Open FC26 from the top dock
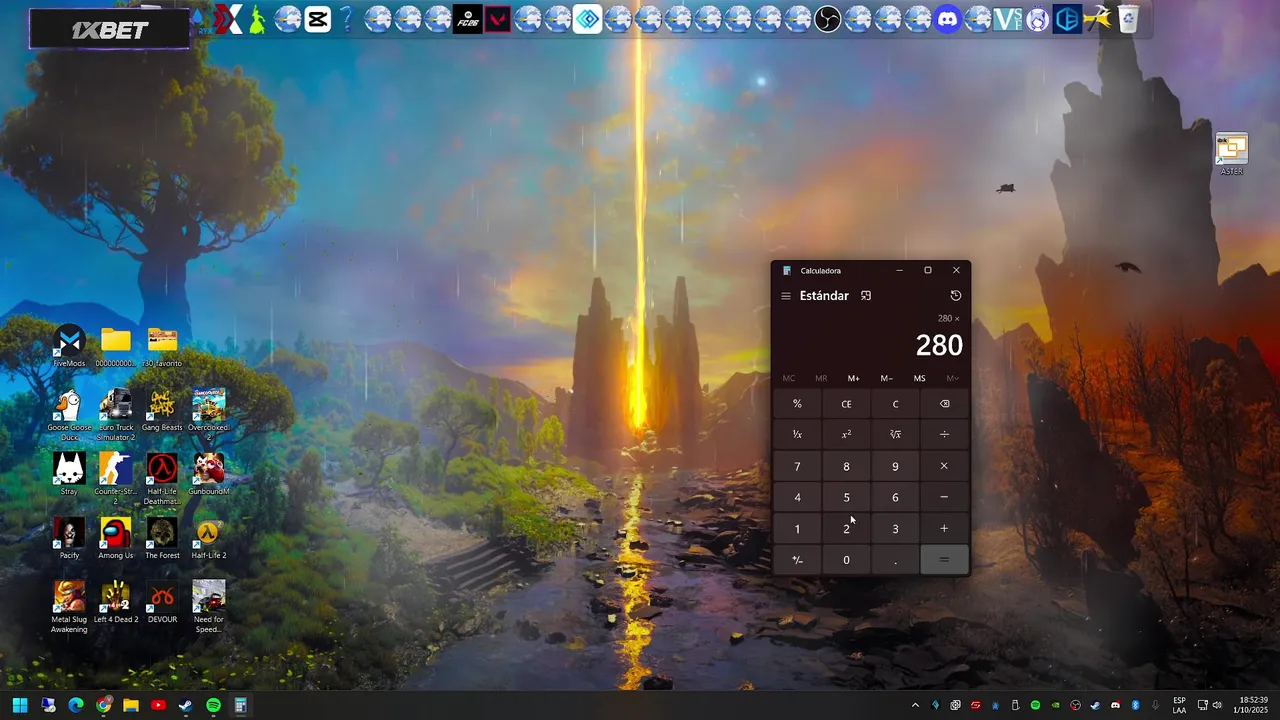This screenshot has width=1280, height=720. (467, 18)
